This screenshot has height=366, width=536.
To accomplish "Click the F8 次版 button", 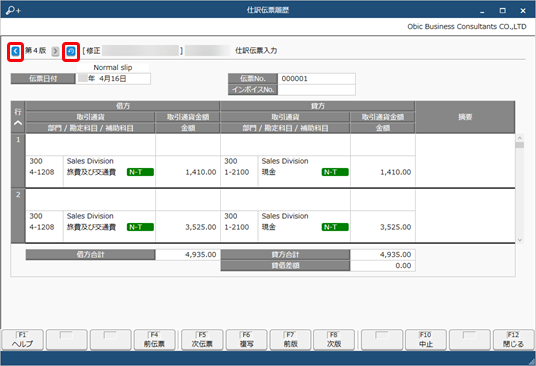I will 334,340.
